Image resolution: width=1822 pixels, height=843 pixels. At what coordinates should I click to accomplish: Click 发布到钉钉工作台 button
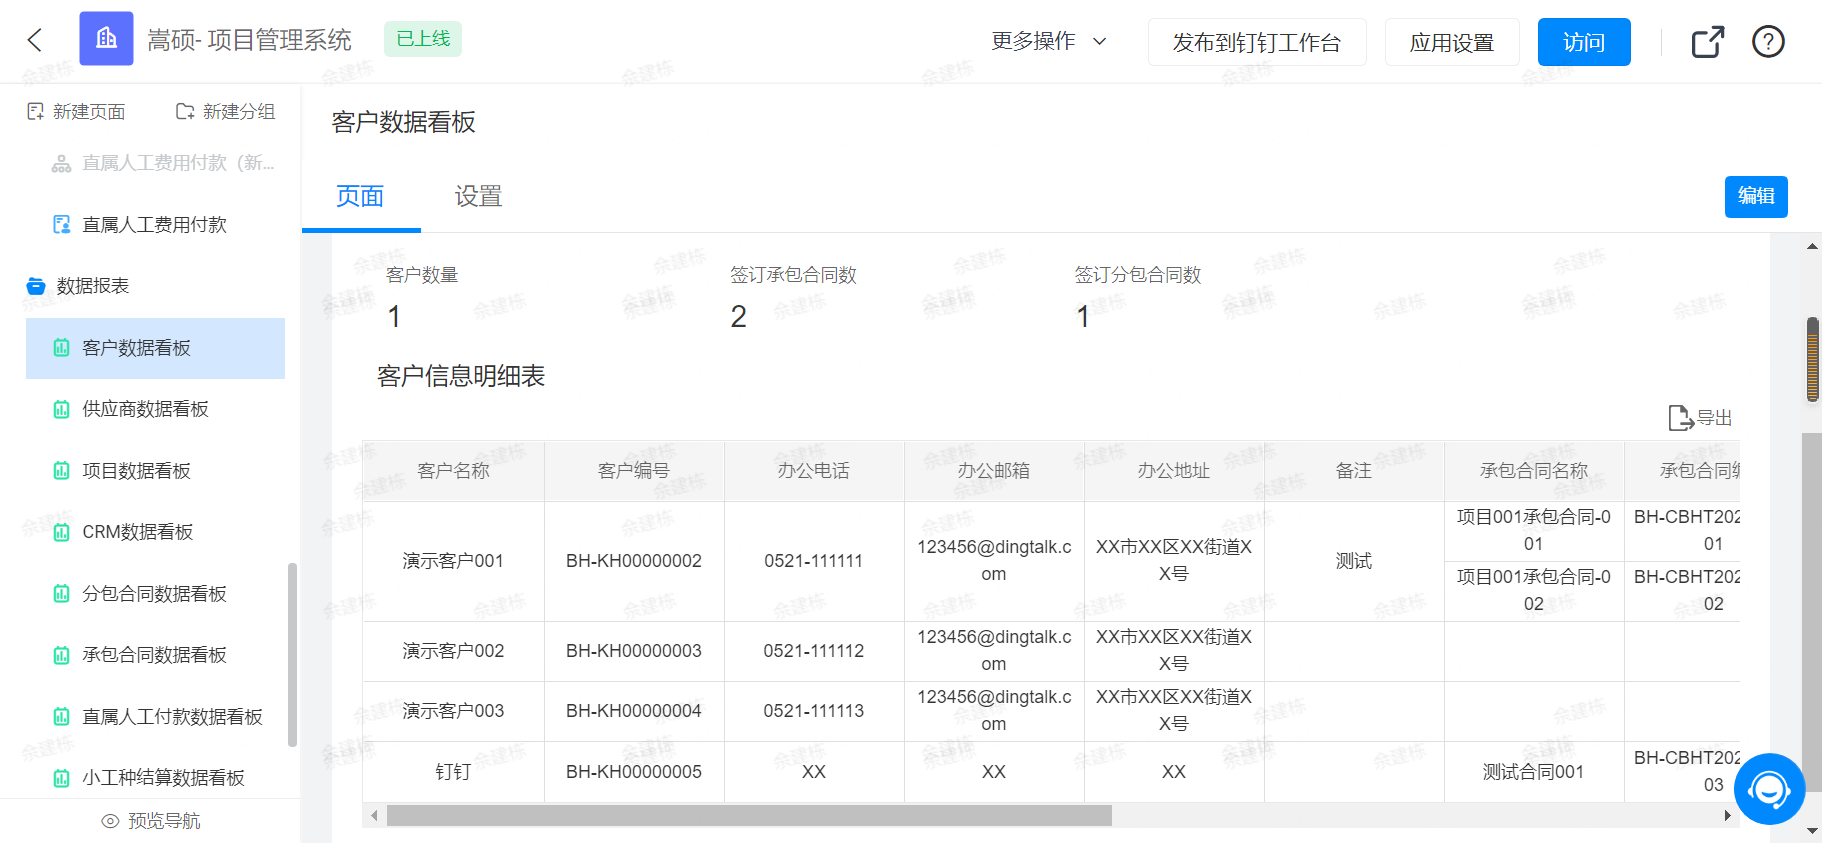(1257, 42)
